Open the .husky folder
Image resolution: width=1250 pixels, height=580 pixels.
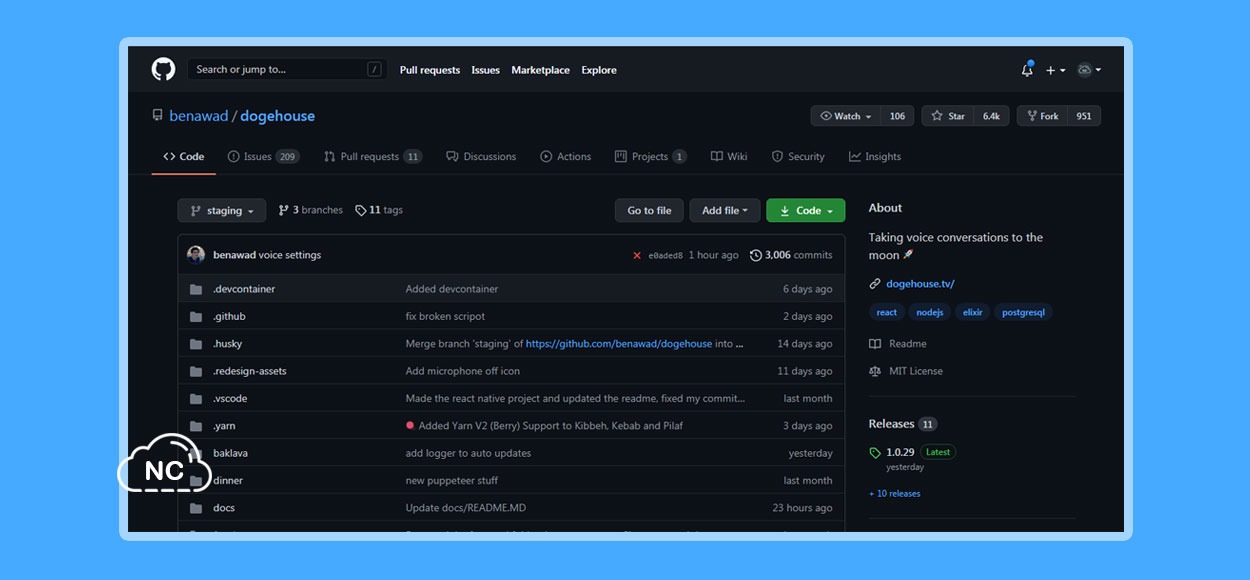pyautogui.click(x=228, y=344)
